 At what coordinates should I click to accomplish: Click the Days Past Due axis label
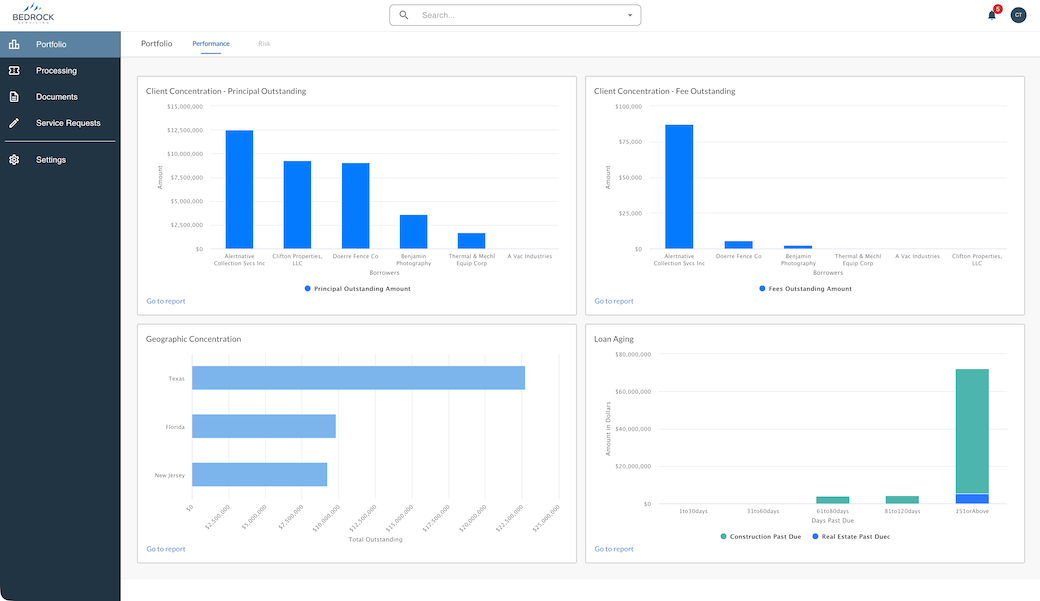point(832,521)
